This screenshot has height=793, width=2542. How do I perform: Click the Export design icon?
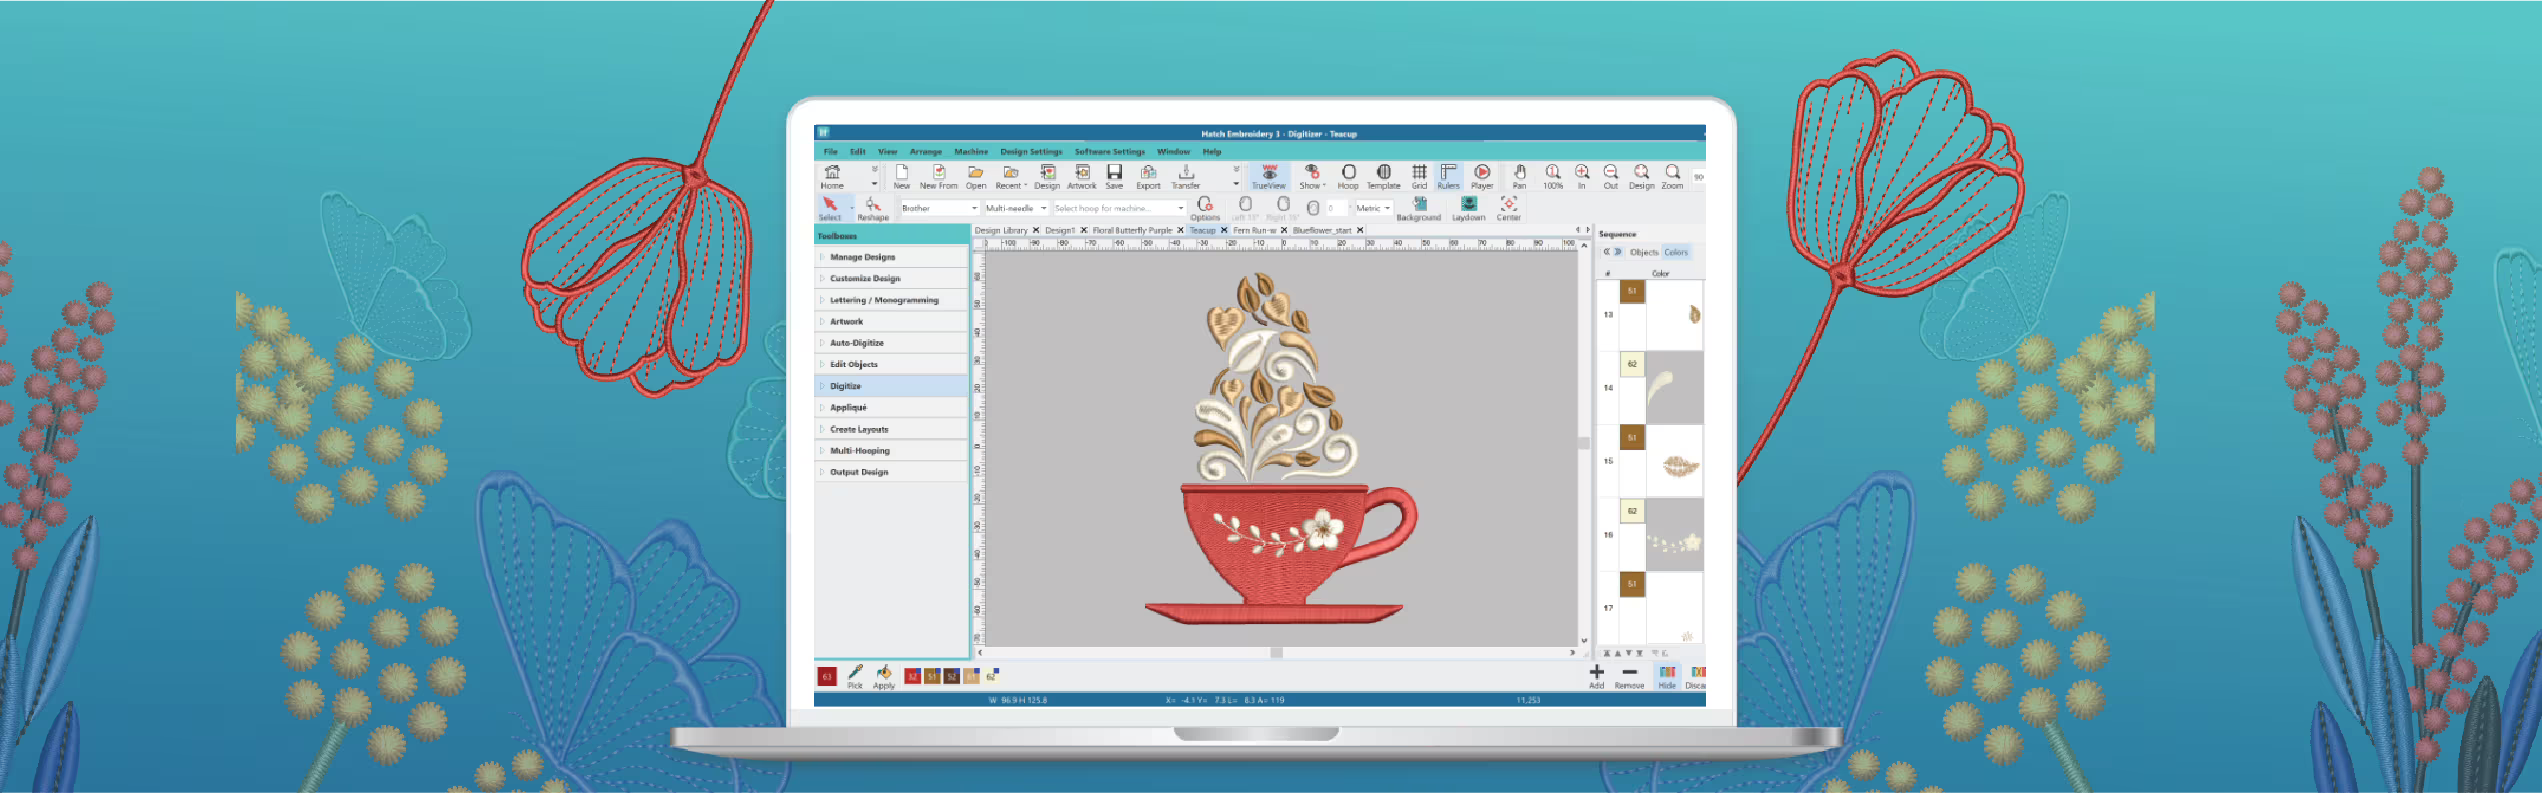pos(1148,177)
